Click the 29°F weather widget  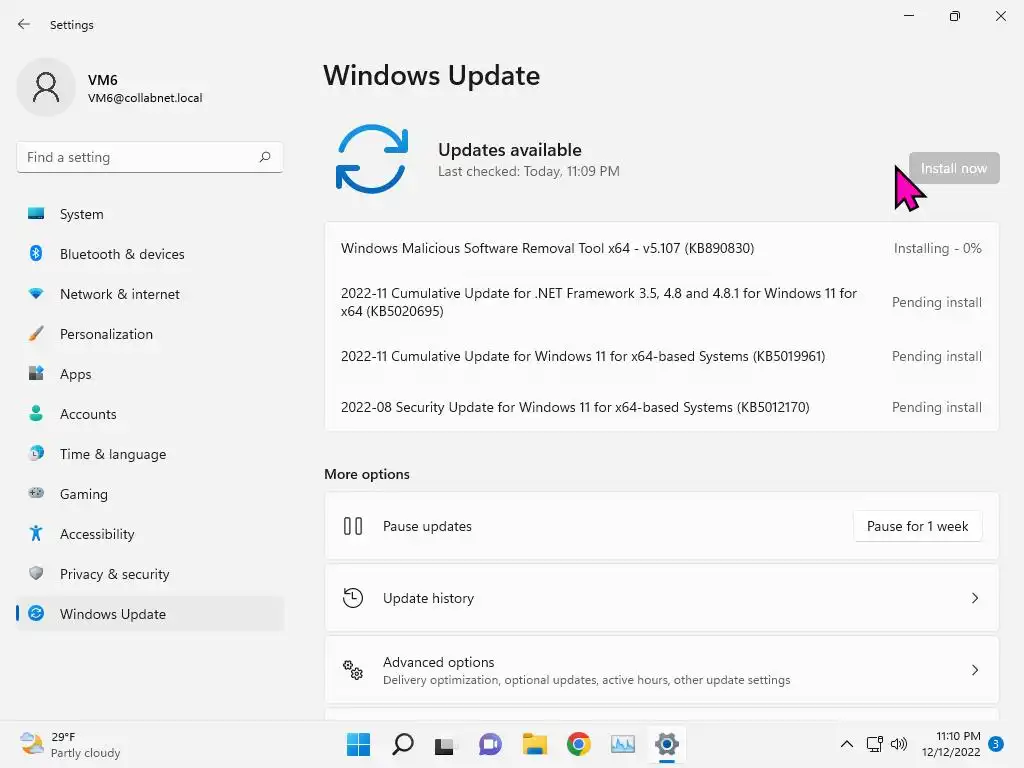coord(71,744)
